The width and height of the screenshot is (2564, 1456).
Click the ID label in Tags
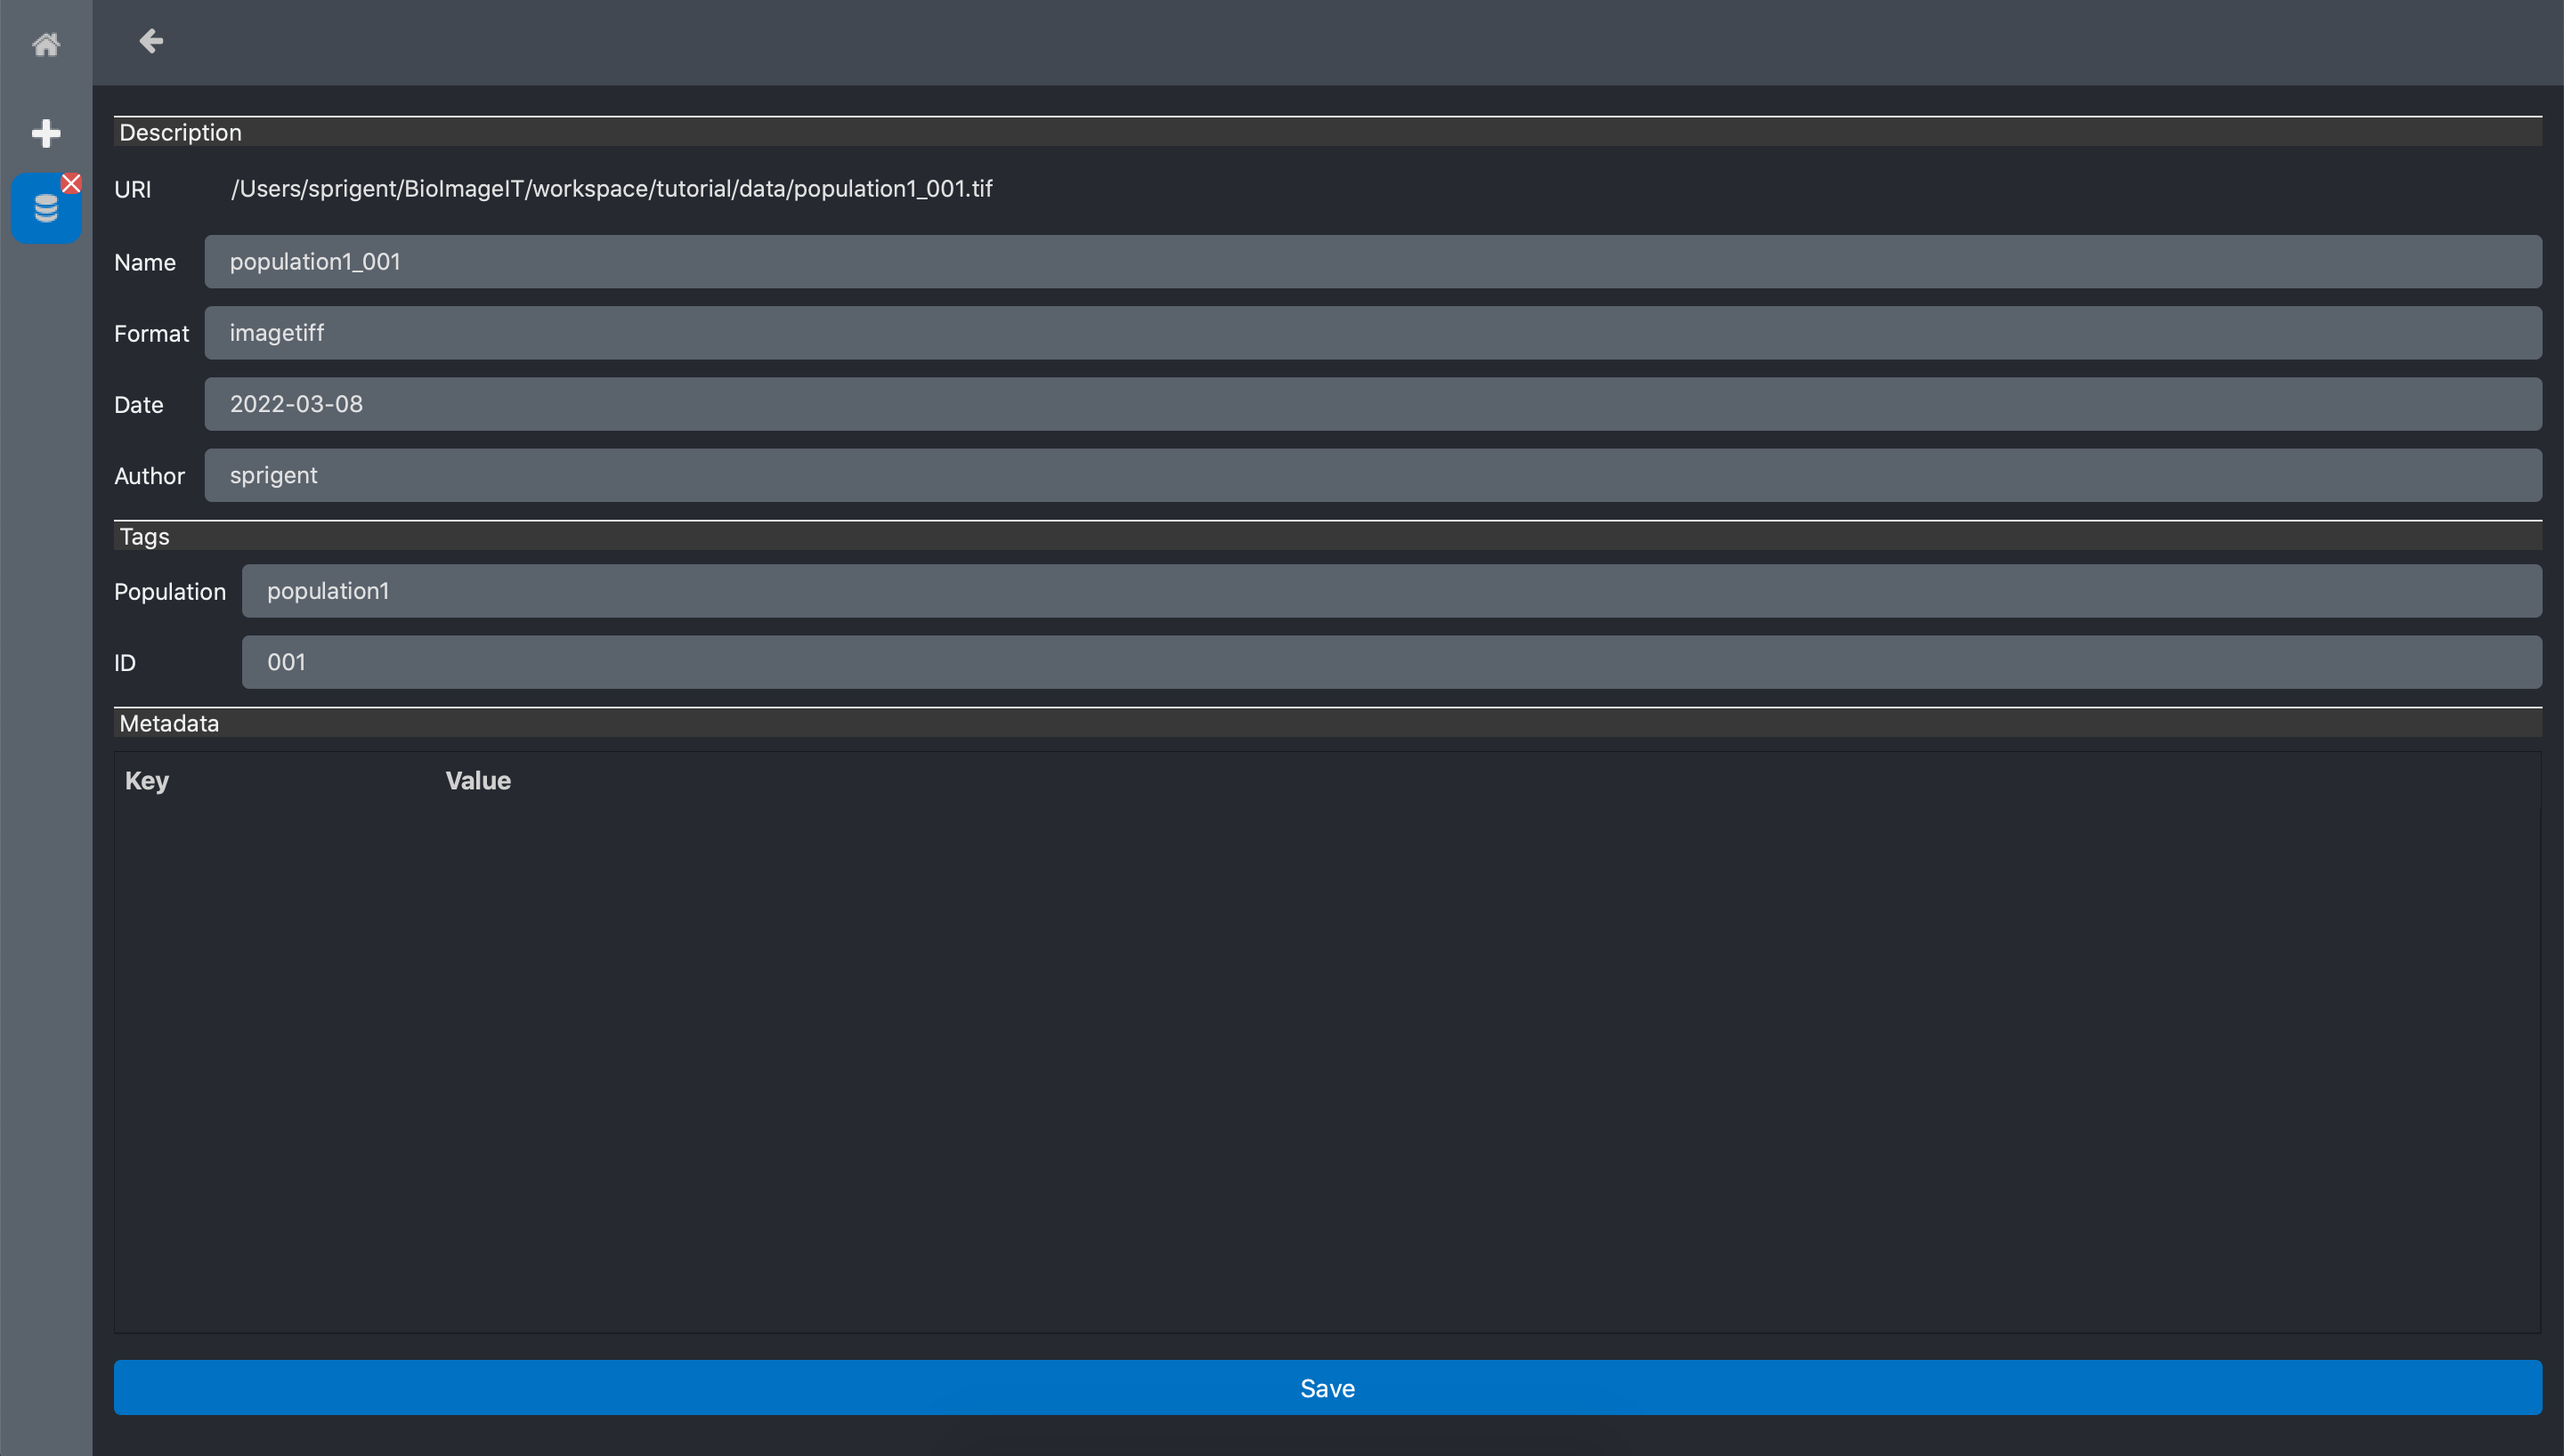point(125,663)
